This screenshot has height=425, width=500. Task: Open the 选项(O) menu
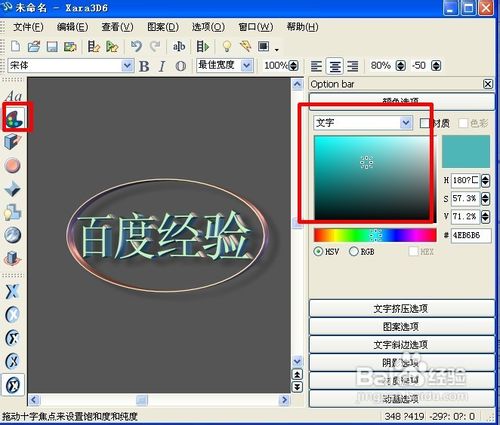pyautogui.click(x=208, y=27)
